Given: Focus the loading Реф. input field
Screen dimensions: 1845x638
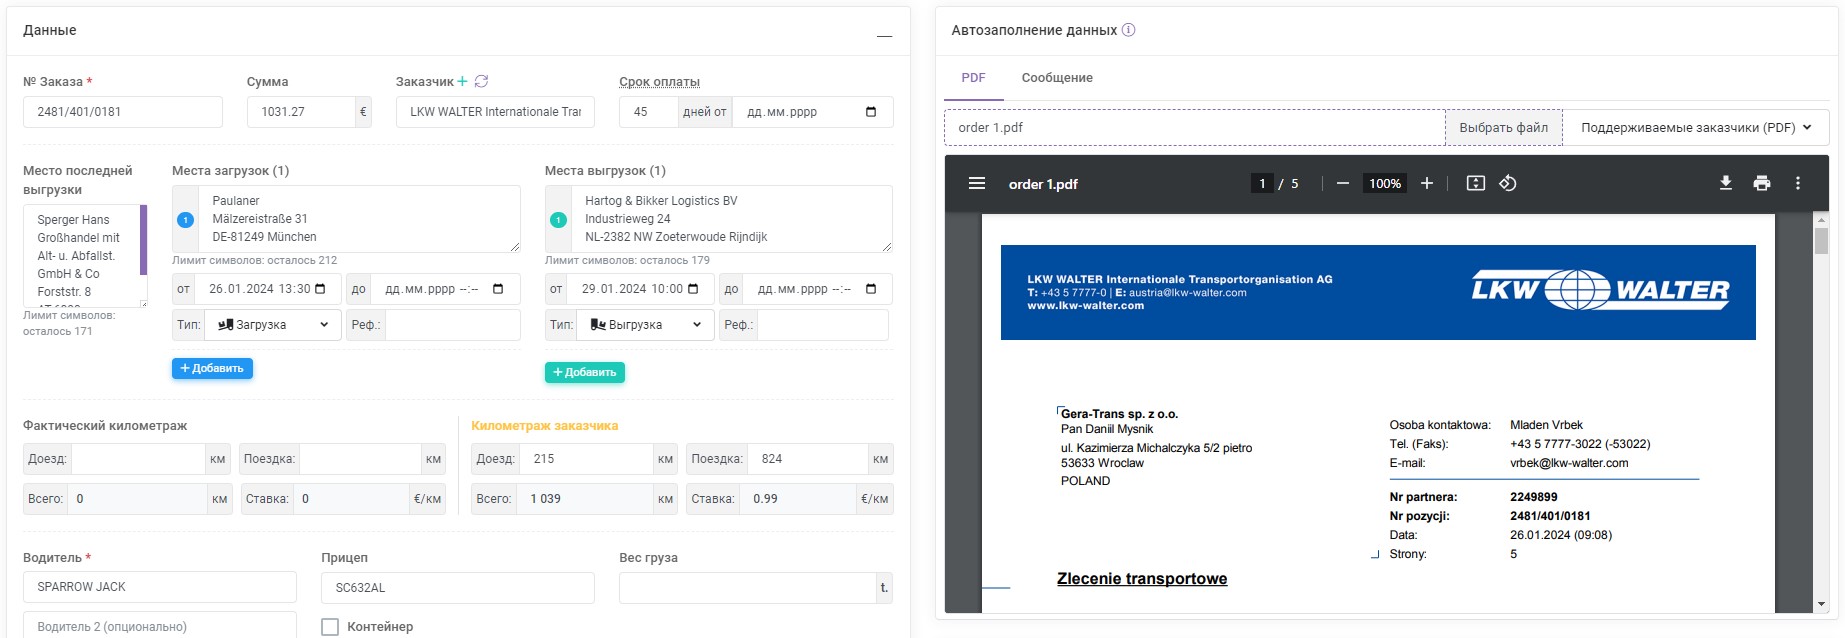Looking at the screenshot, I should [x=453, y=325].
